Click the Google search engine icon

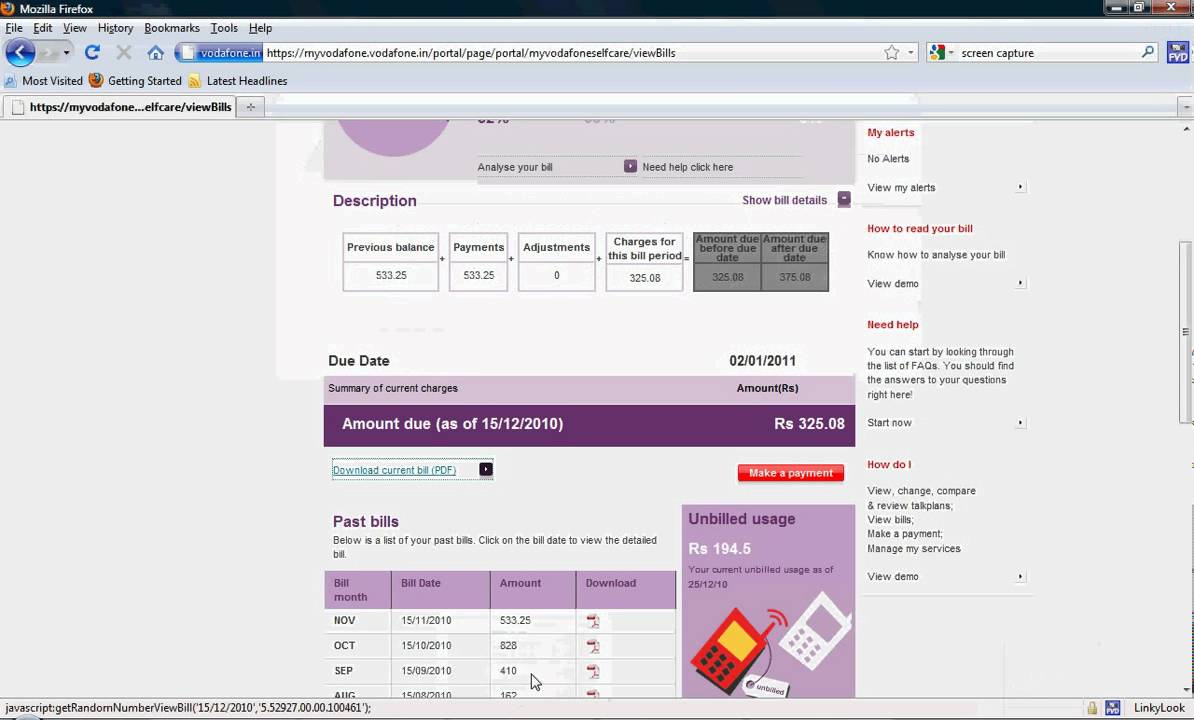(937, 53)
